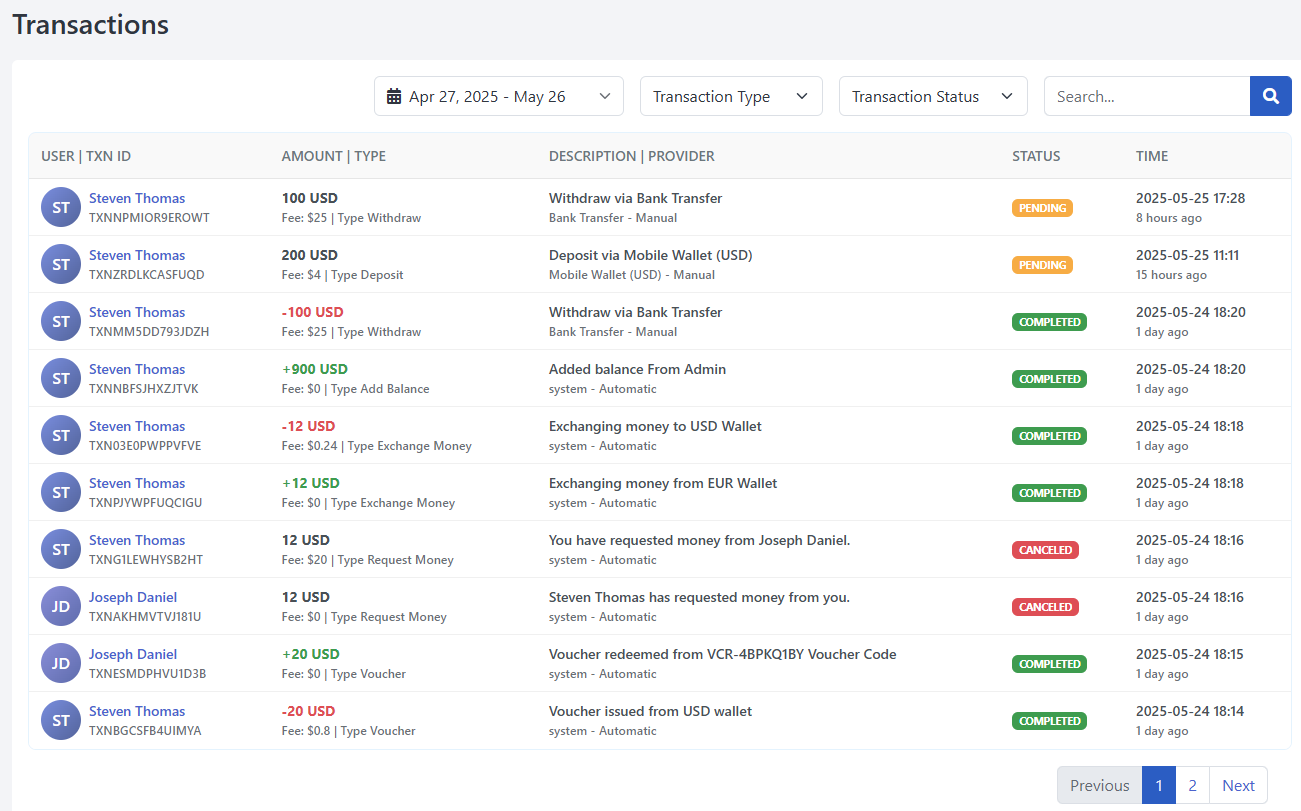Image resolution: width=1301 pixels, height=811 pixels.
Task: Click the blue search magnifier icon
Action: [1270, 96]
